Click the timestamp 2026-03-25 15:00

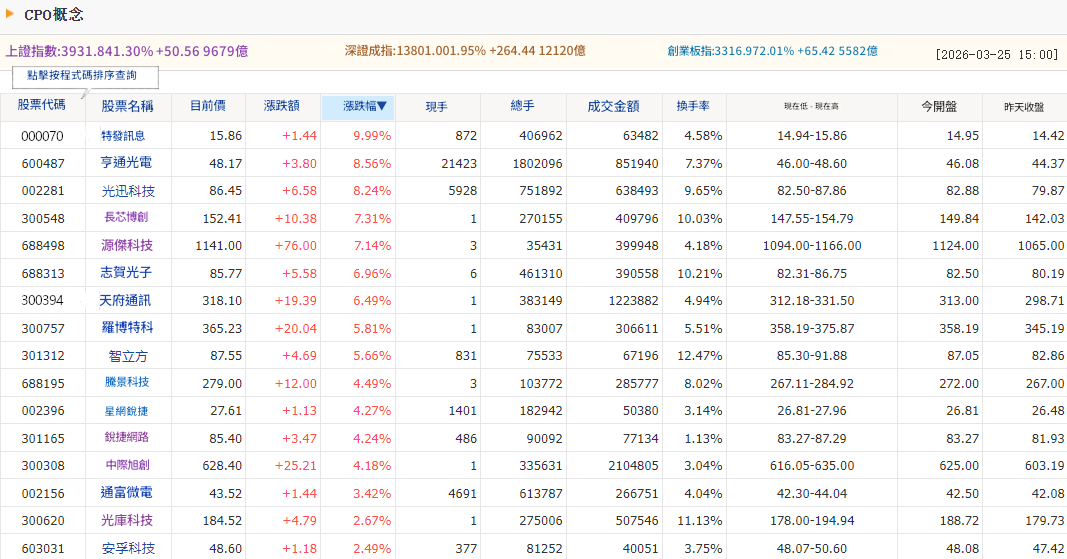pyautogui.click(x=998, y=55)
